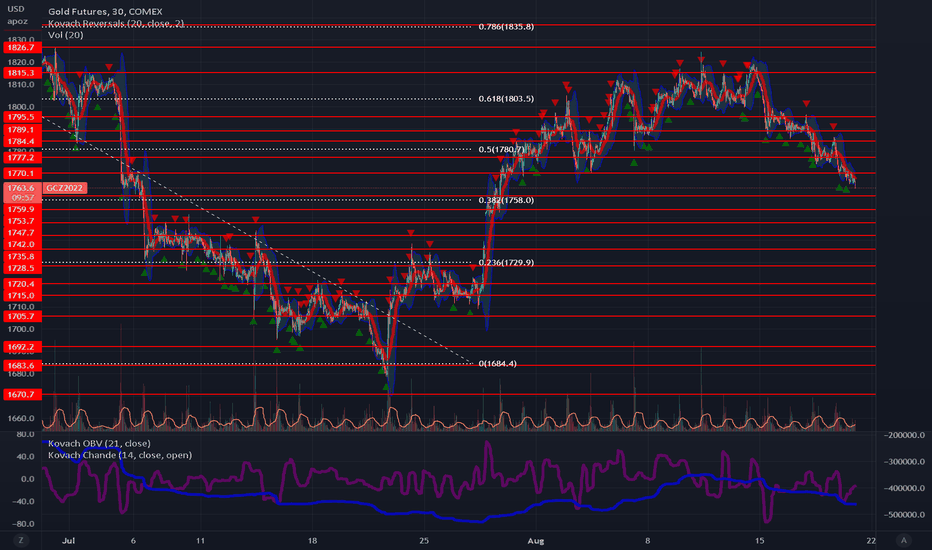The height and width of the screenshot is (550, 932).
Task: Select the 1683.6 price level label
Action: click(23, 366)
